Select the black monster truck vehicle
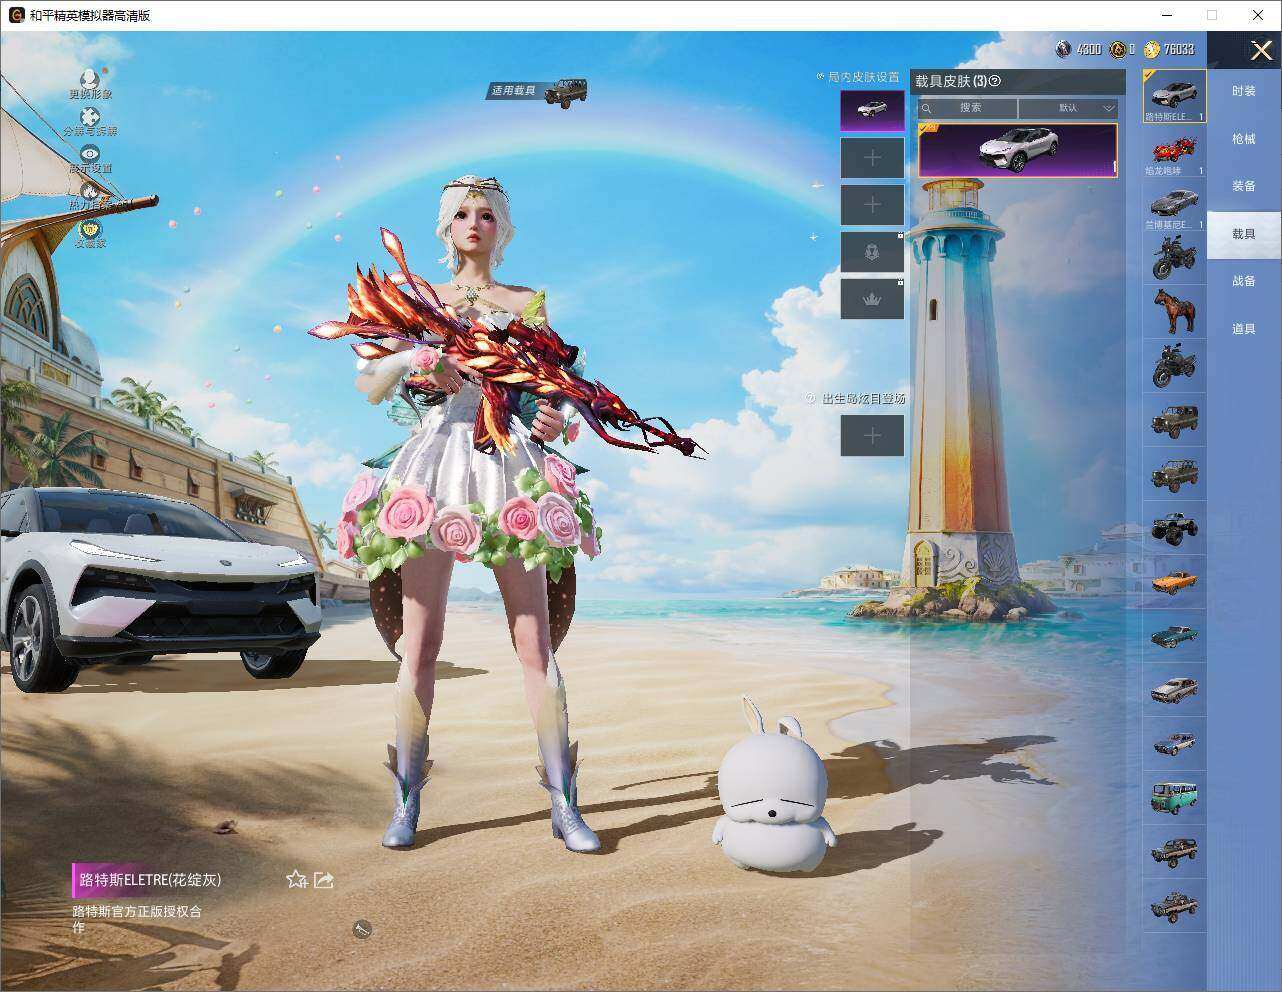Viewport: 1282px width, 992px height. [1174, 528]
